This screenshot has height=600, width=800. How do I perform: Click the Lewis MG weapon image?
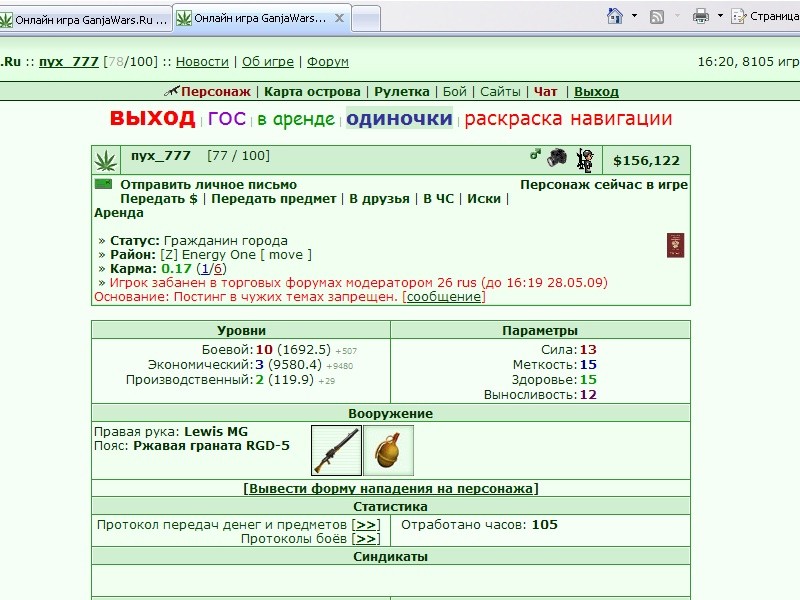tap(336, 451)
